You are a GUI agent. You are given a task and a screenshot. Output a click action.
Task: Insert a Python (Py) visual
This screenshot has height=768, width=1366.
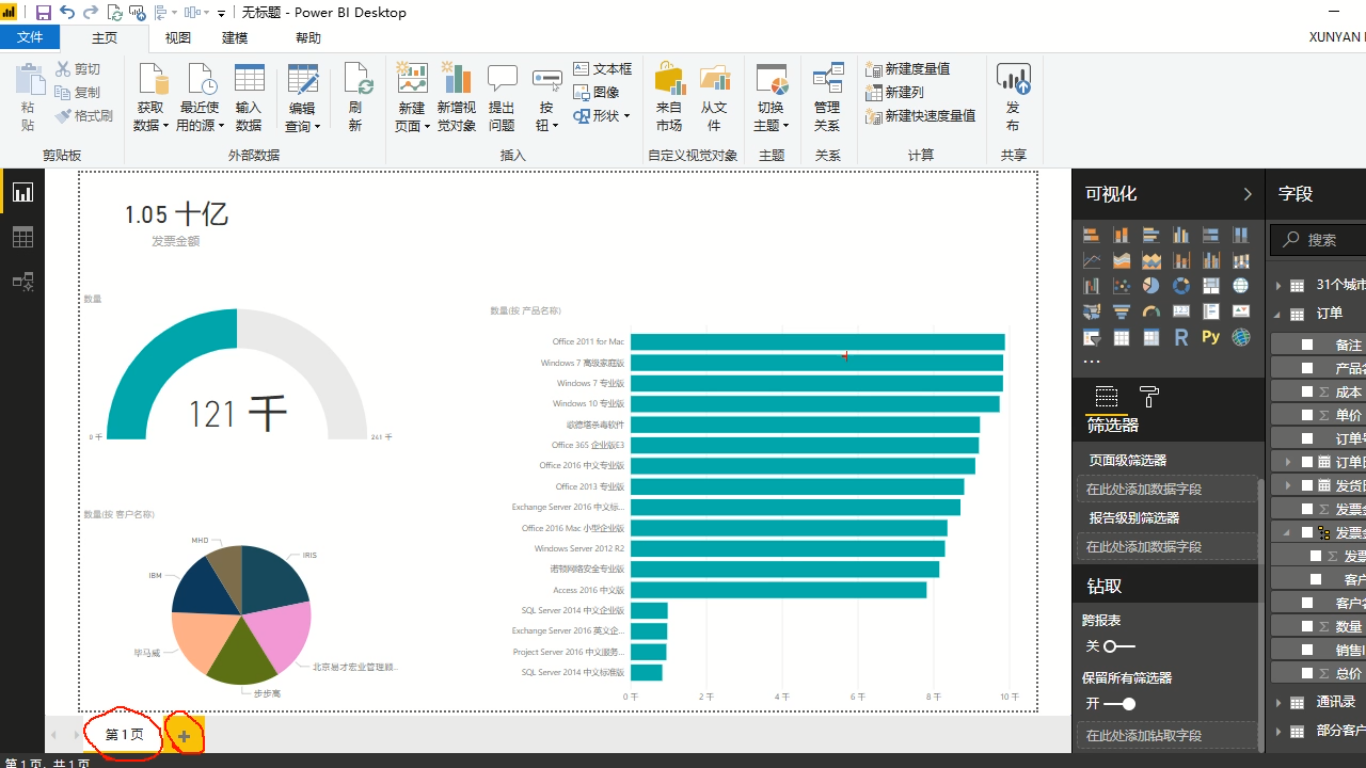point(1211,338)
